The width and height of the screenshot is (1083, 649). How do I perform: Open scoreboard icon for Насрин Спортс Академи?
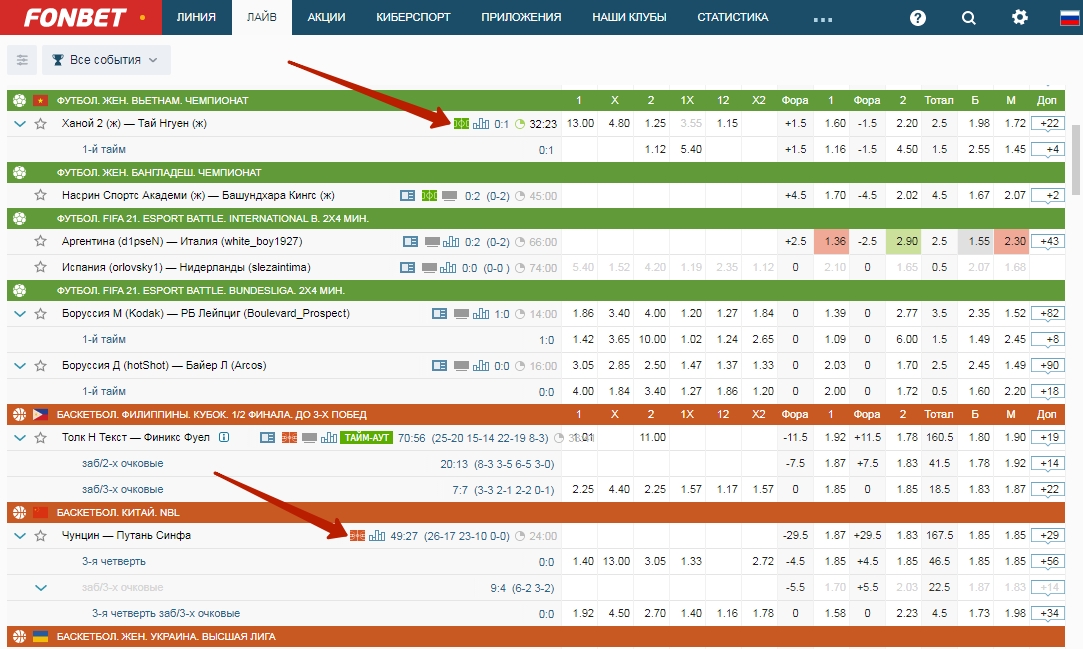pyautogui.click(x=408, y=196)
